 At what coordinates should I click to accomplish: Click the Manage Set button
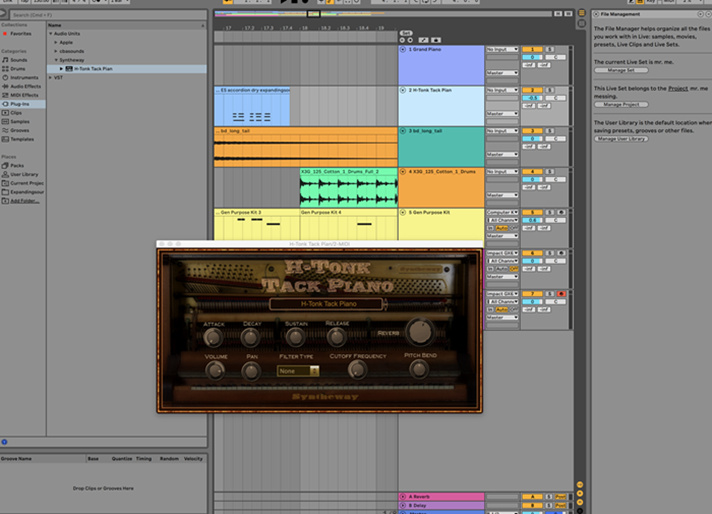[621, 70]
